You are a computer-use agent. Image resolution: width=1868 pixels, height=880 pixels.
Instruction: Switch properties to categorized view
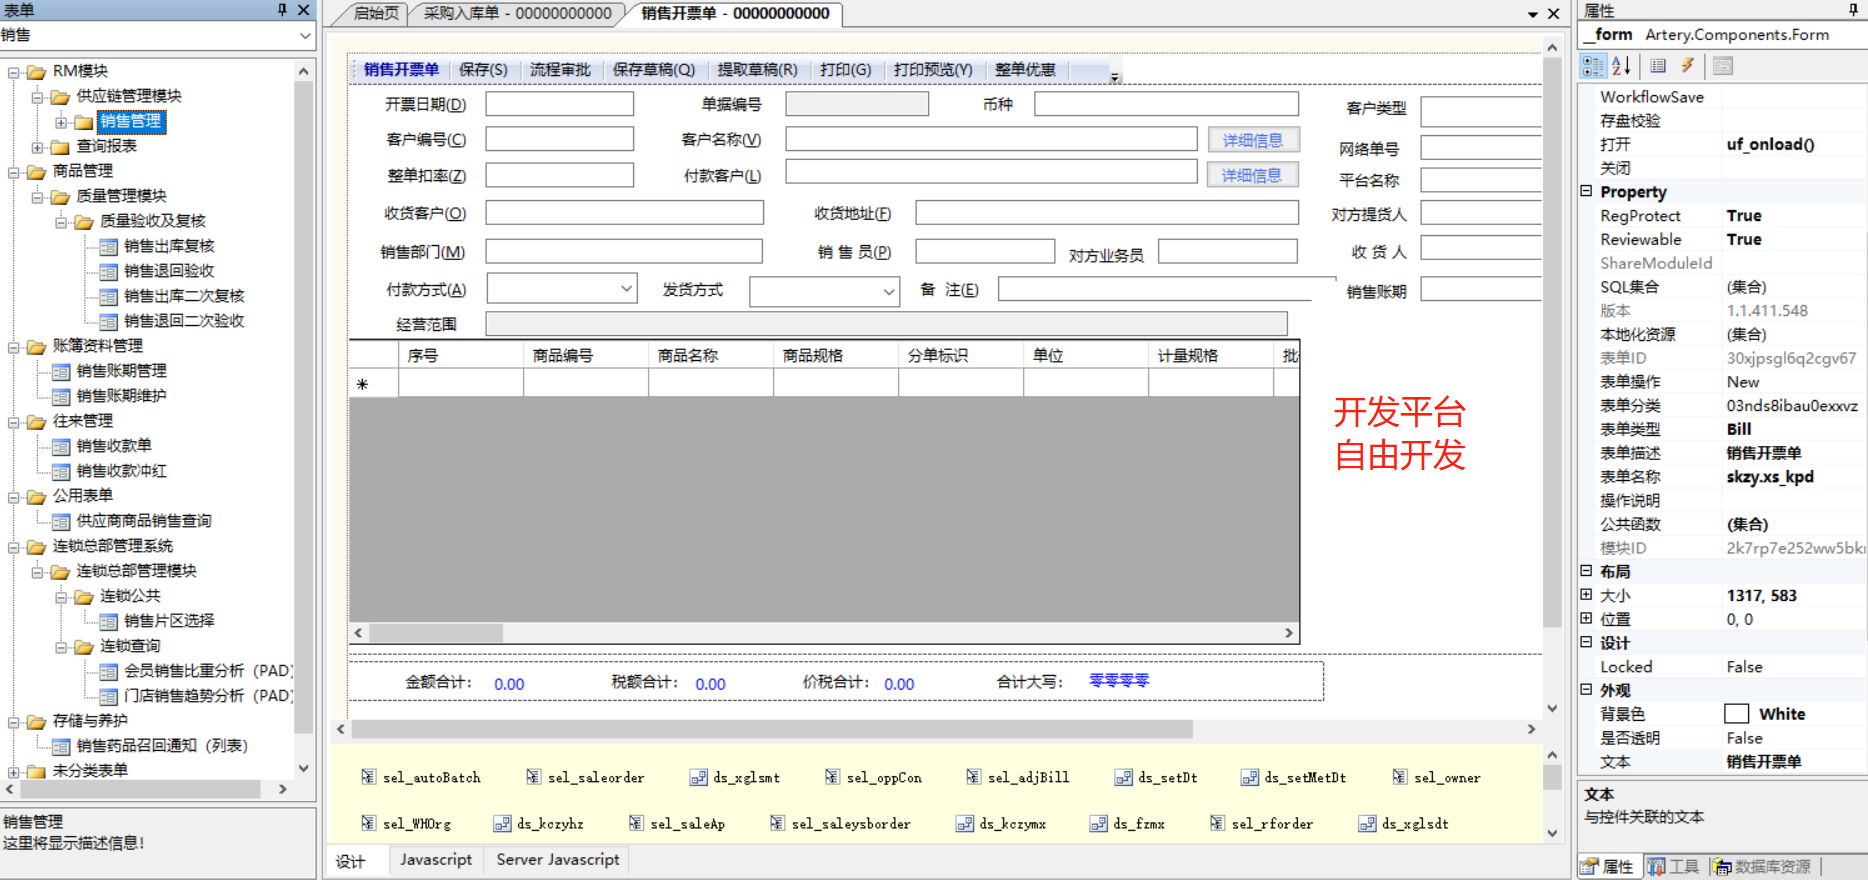[1592, 66]
